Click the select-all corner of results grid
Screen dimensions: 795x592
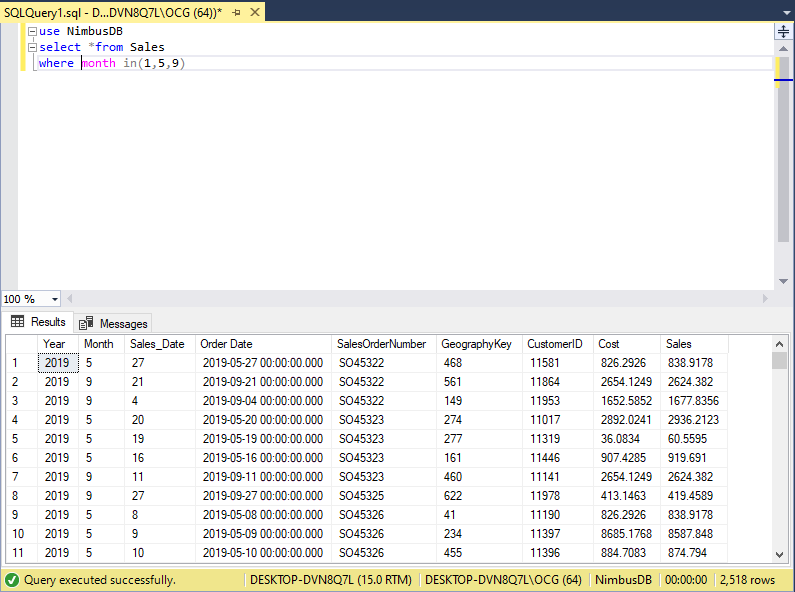tap(22, 344)
